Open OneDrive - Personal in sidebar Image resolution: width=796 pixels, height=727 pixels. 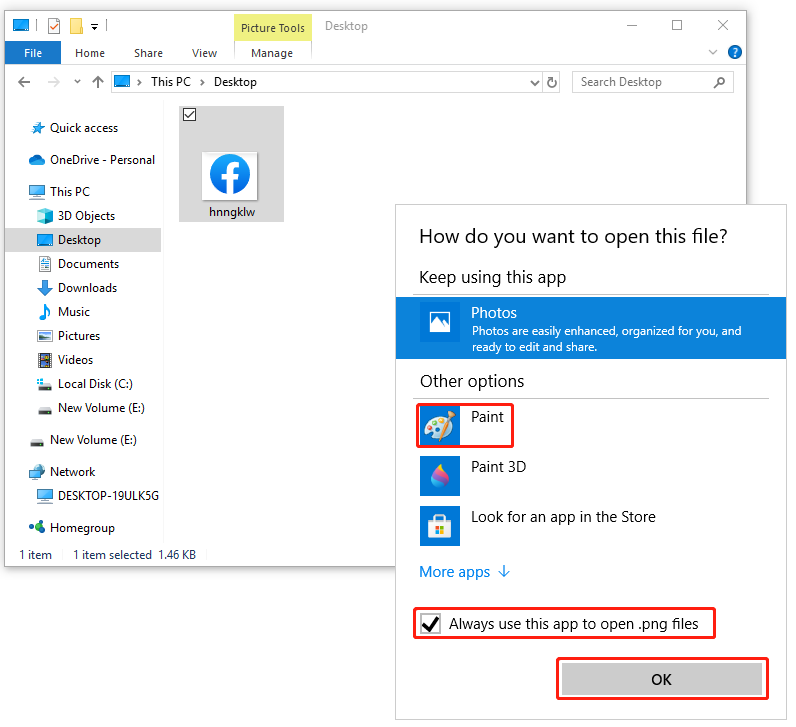tap(102, 160)
